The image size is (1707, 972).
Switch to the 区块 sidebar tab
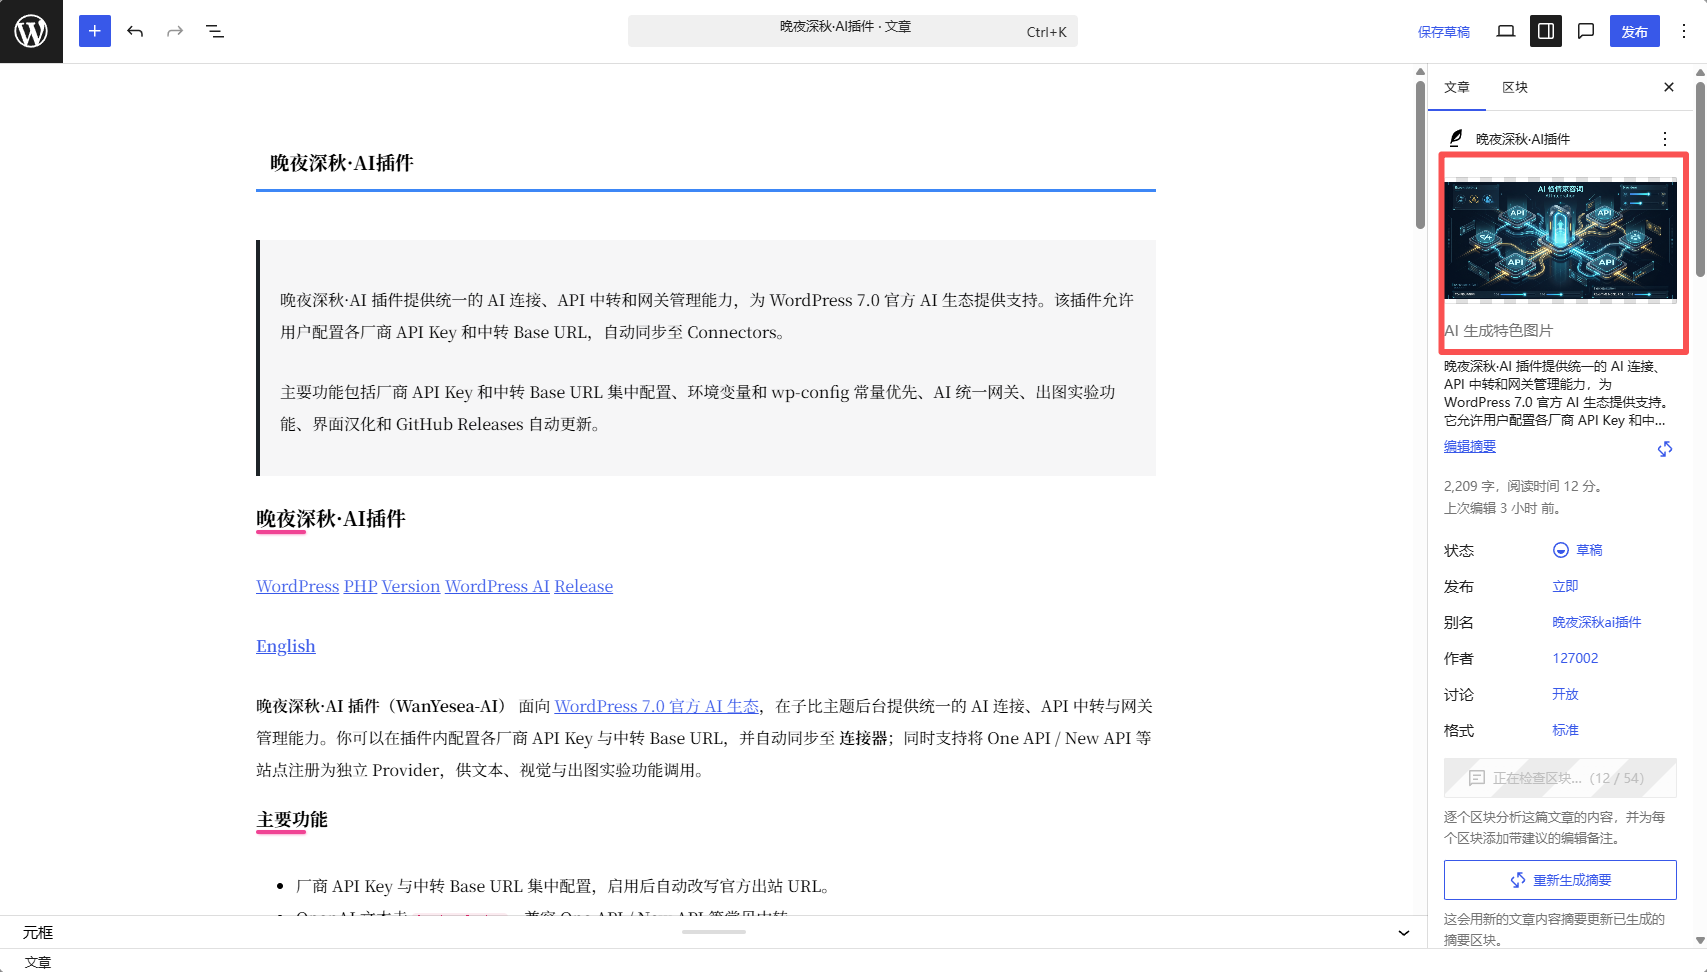tap(1515, 87)
